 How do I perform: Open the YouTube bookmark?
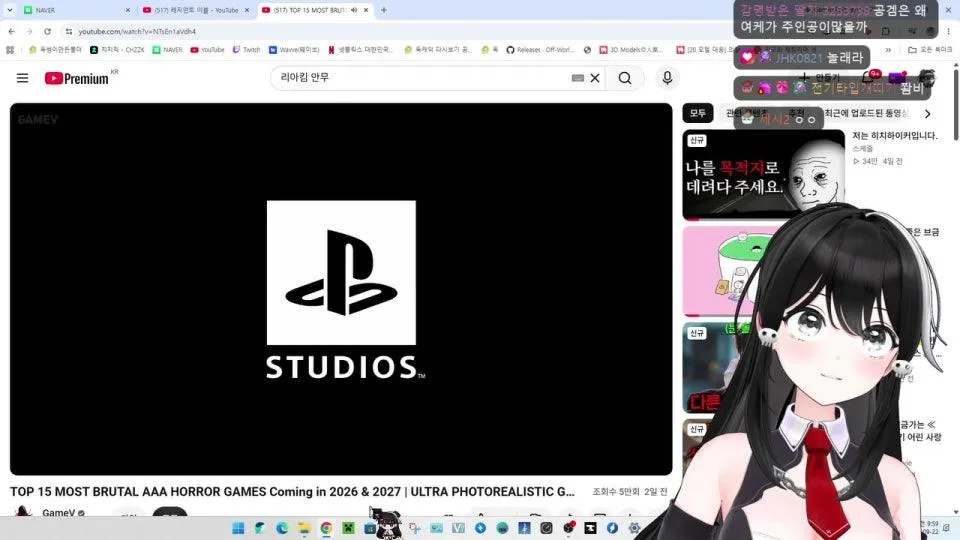pos(208,50)
